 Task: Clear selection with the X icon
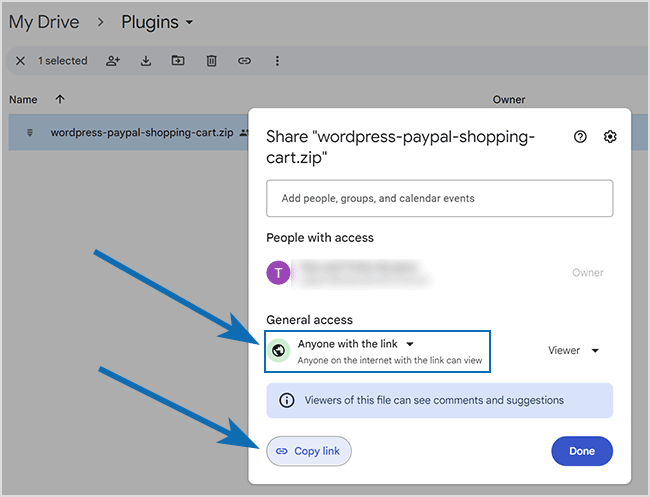pos(20,61)
